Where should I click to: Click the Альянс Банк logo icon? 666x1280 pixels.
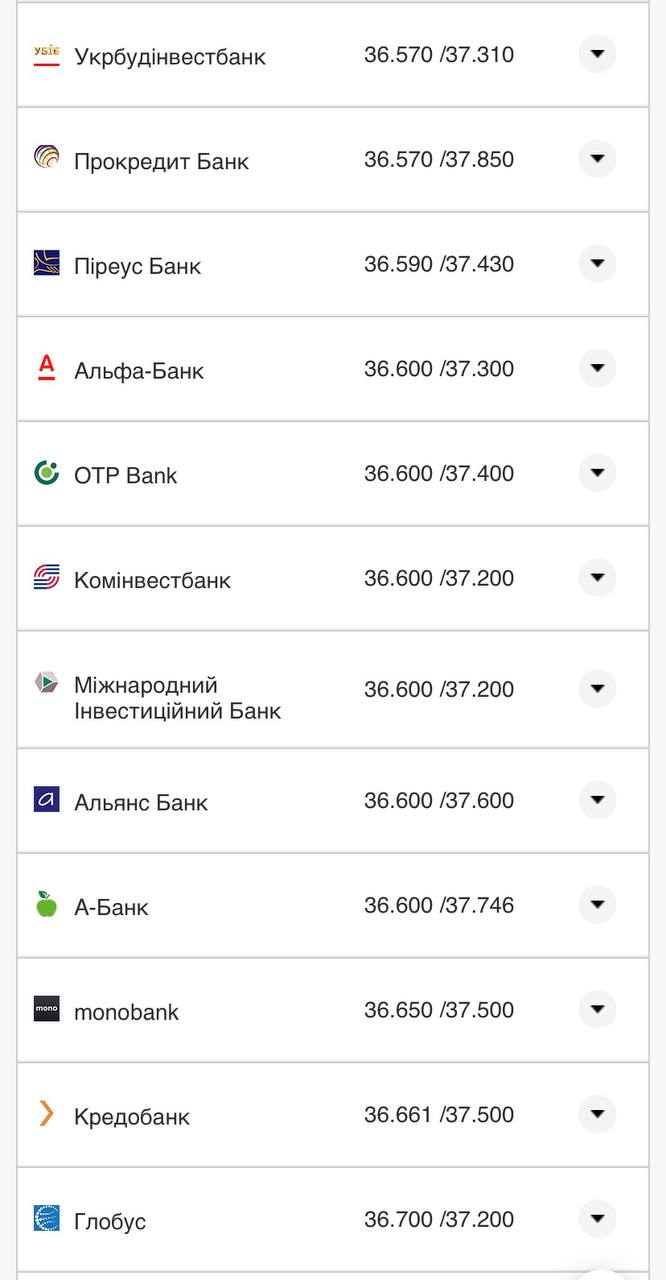47,800
